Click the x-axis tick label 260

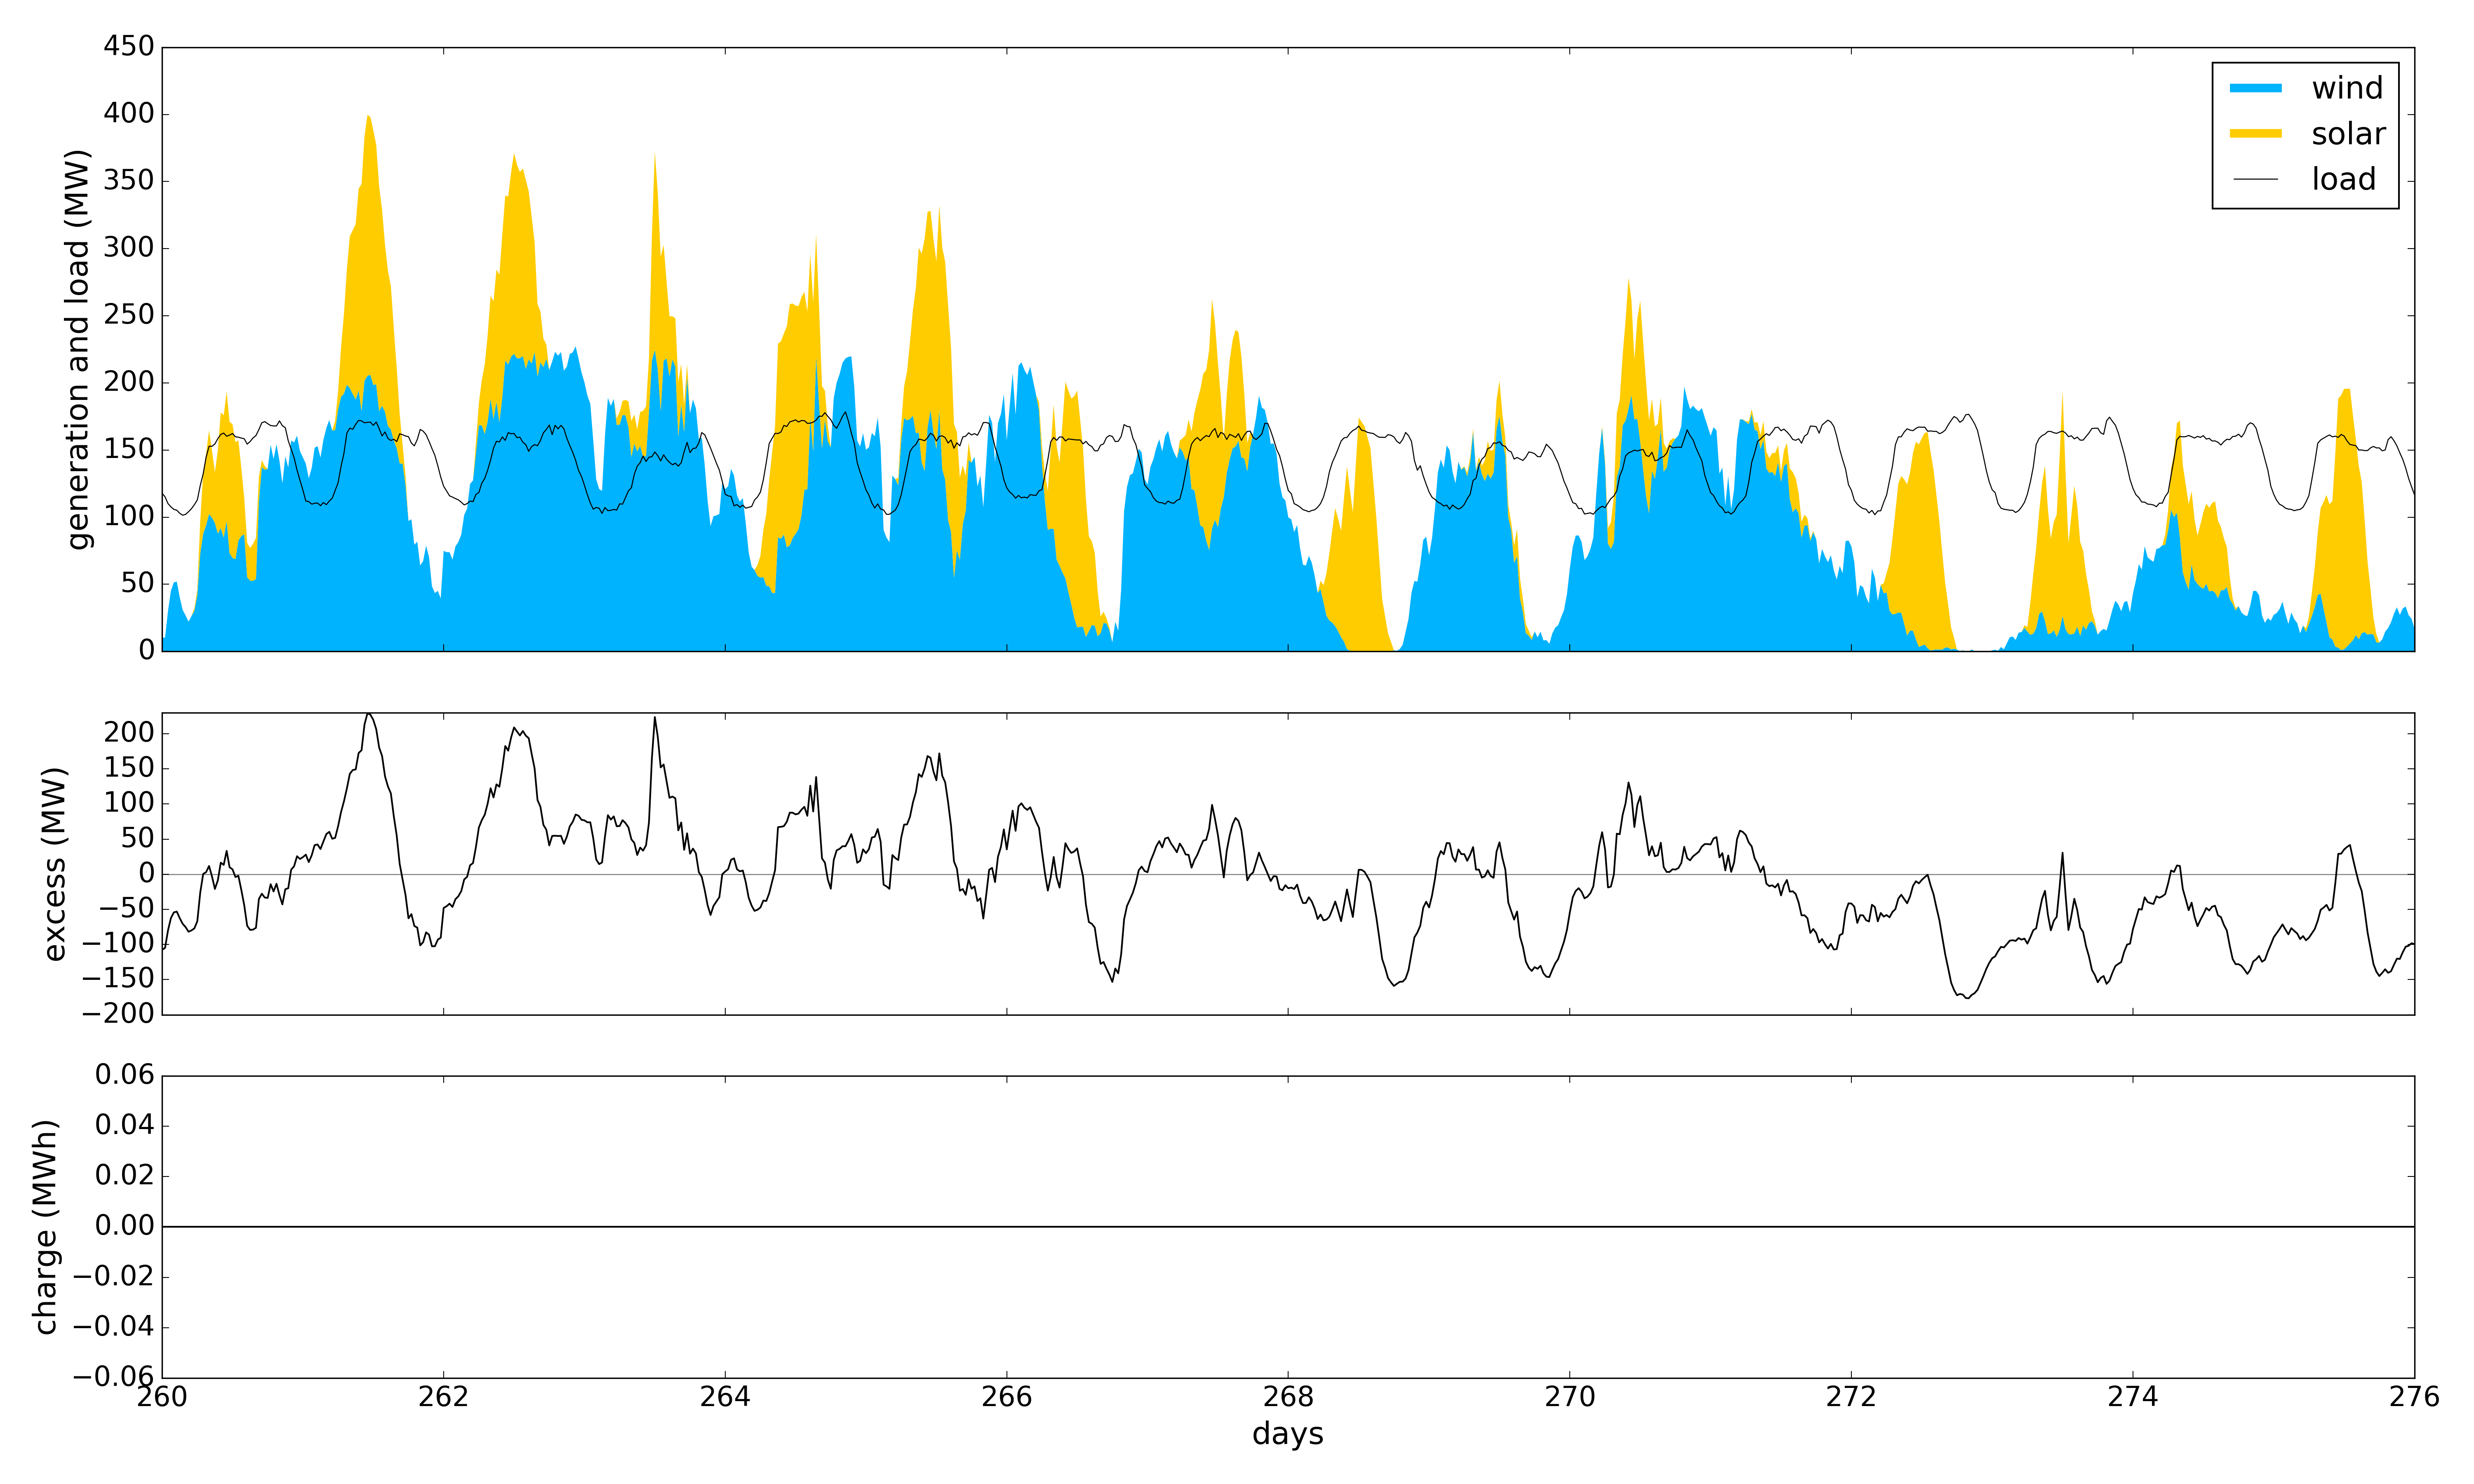point(162,1397)
